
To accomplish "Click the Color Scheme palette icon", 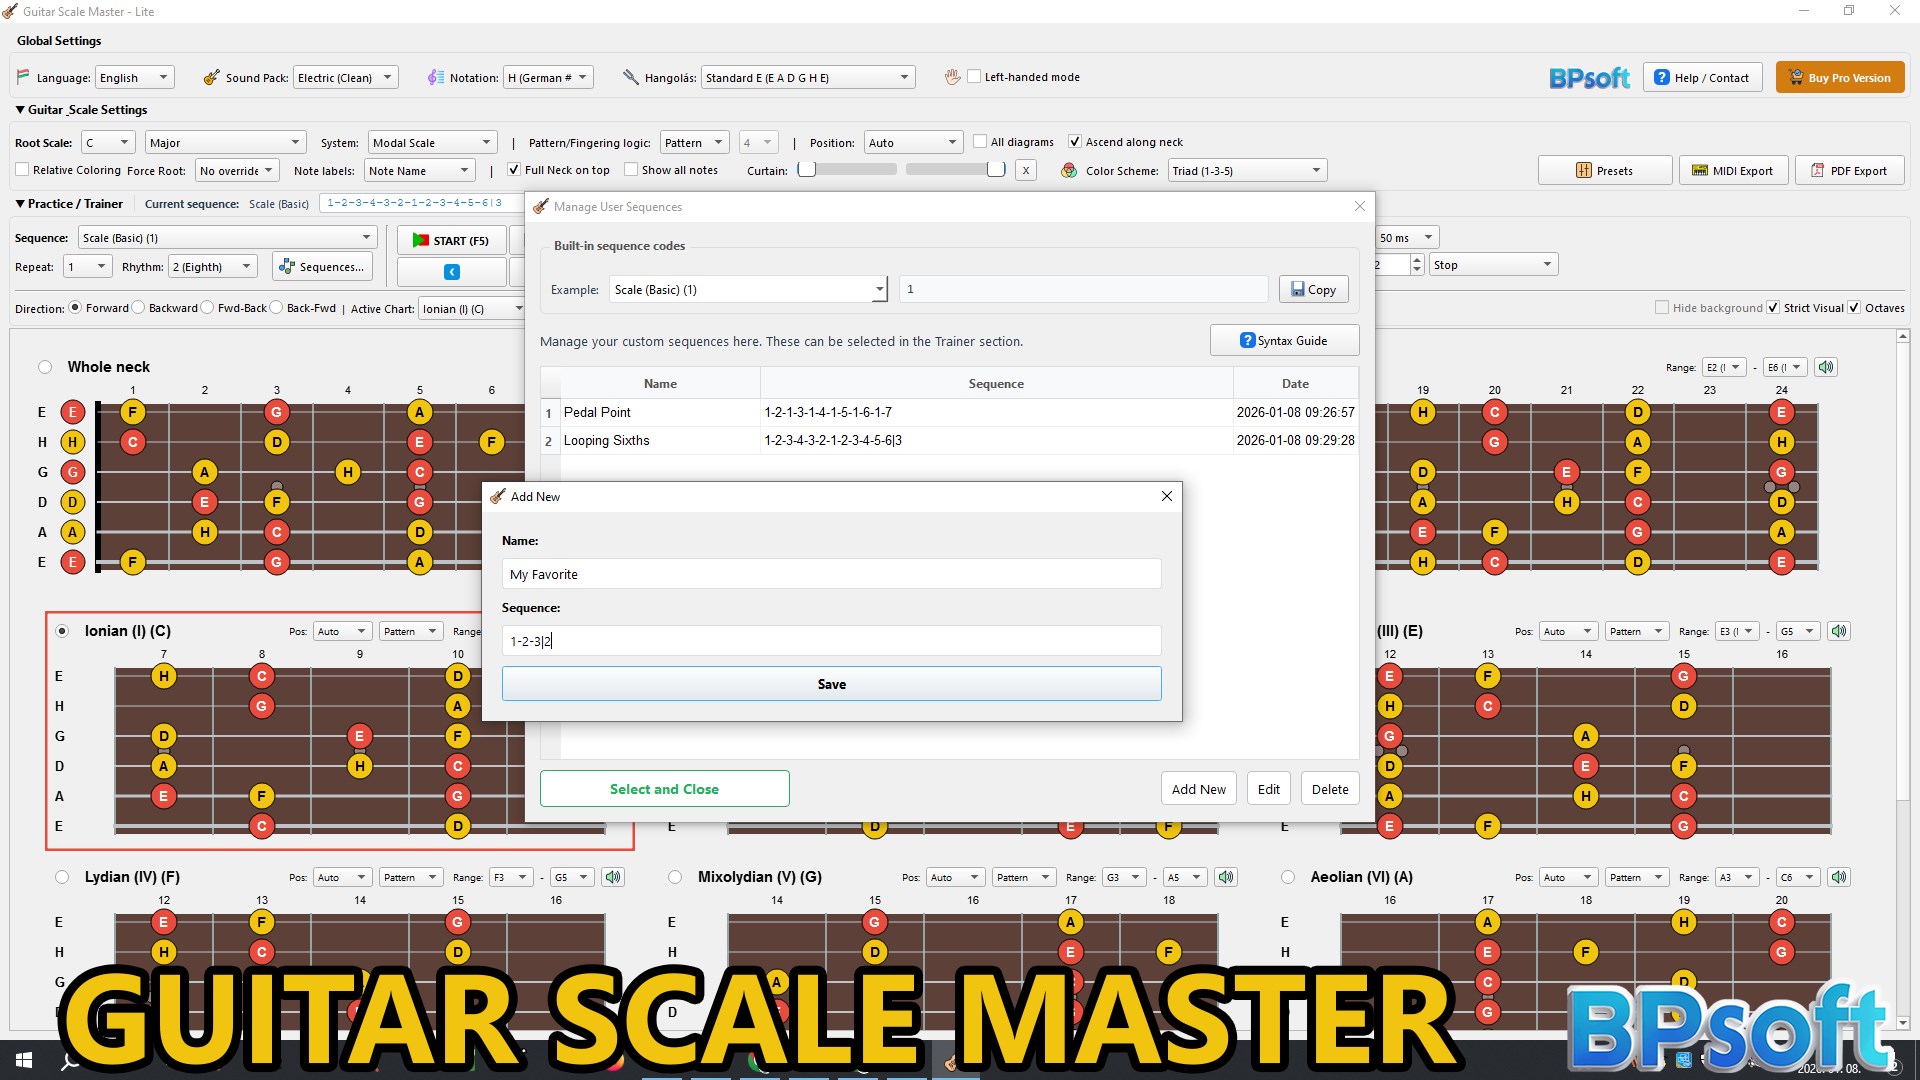I will pos(1069,171).
